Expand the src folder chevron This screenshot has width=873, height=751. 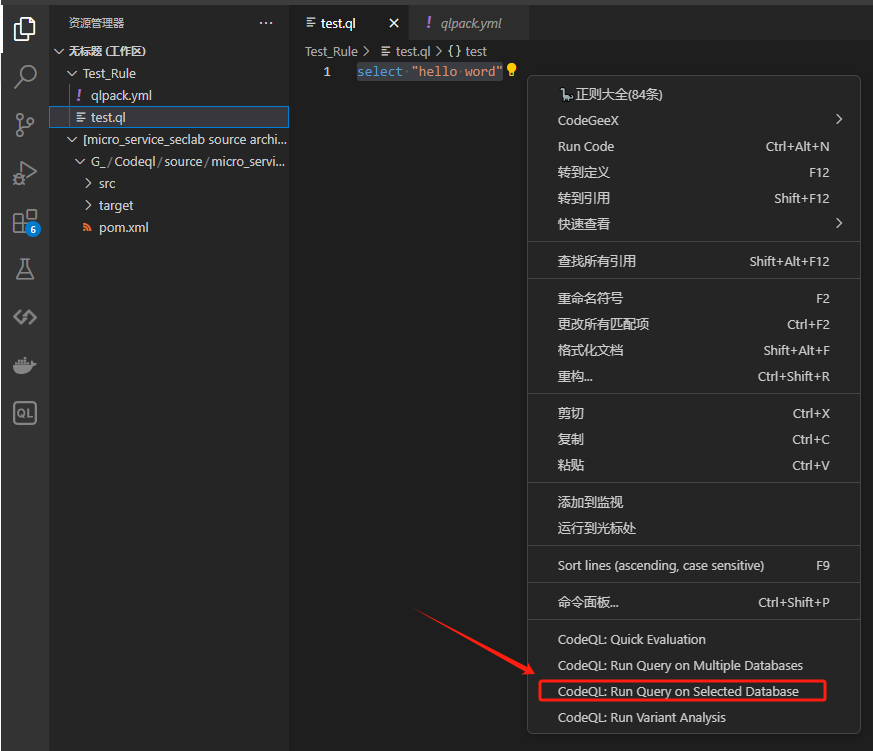(88, 183)
